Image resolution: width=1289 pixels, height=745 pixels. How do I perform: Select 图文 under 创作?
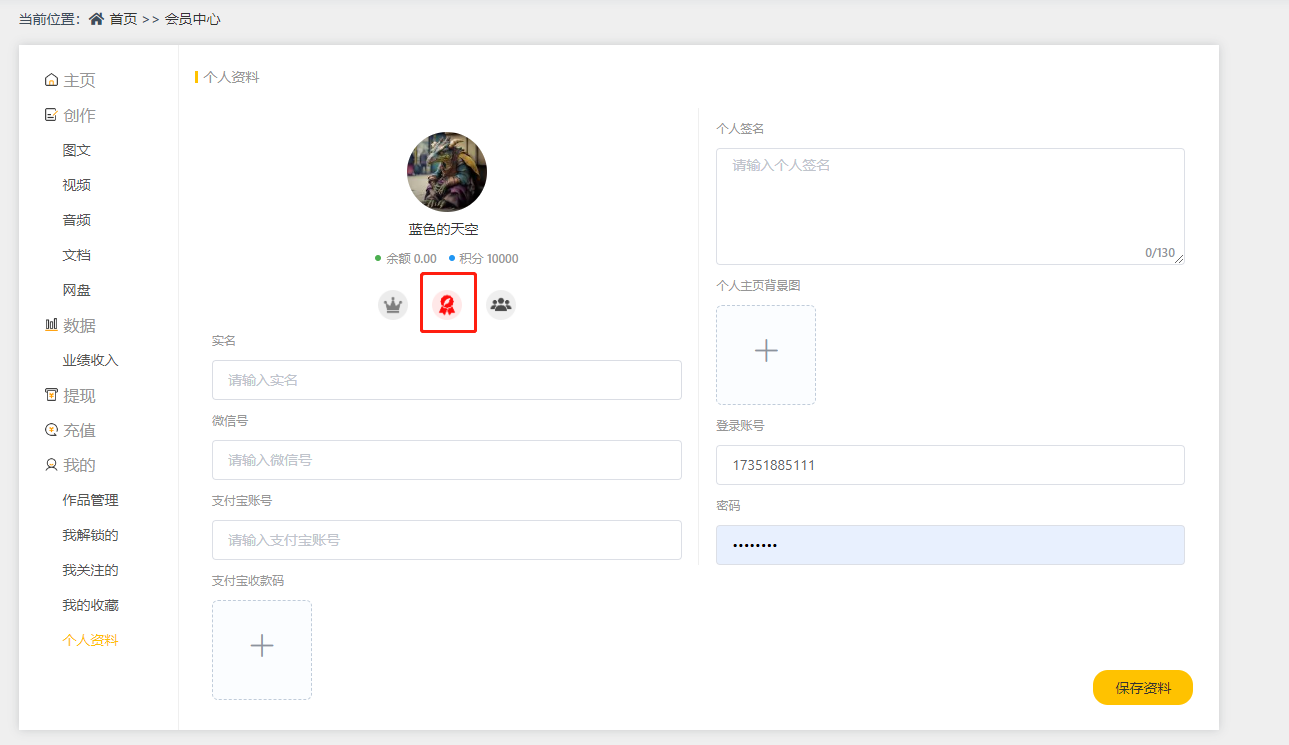click(77, 151)
